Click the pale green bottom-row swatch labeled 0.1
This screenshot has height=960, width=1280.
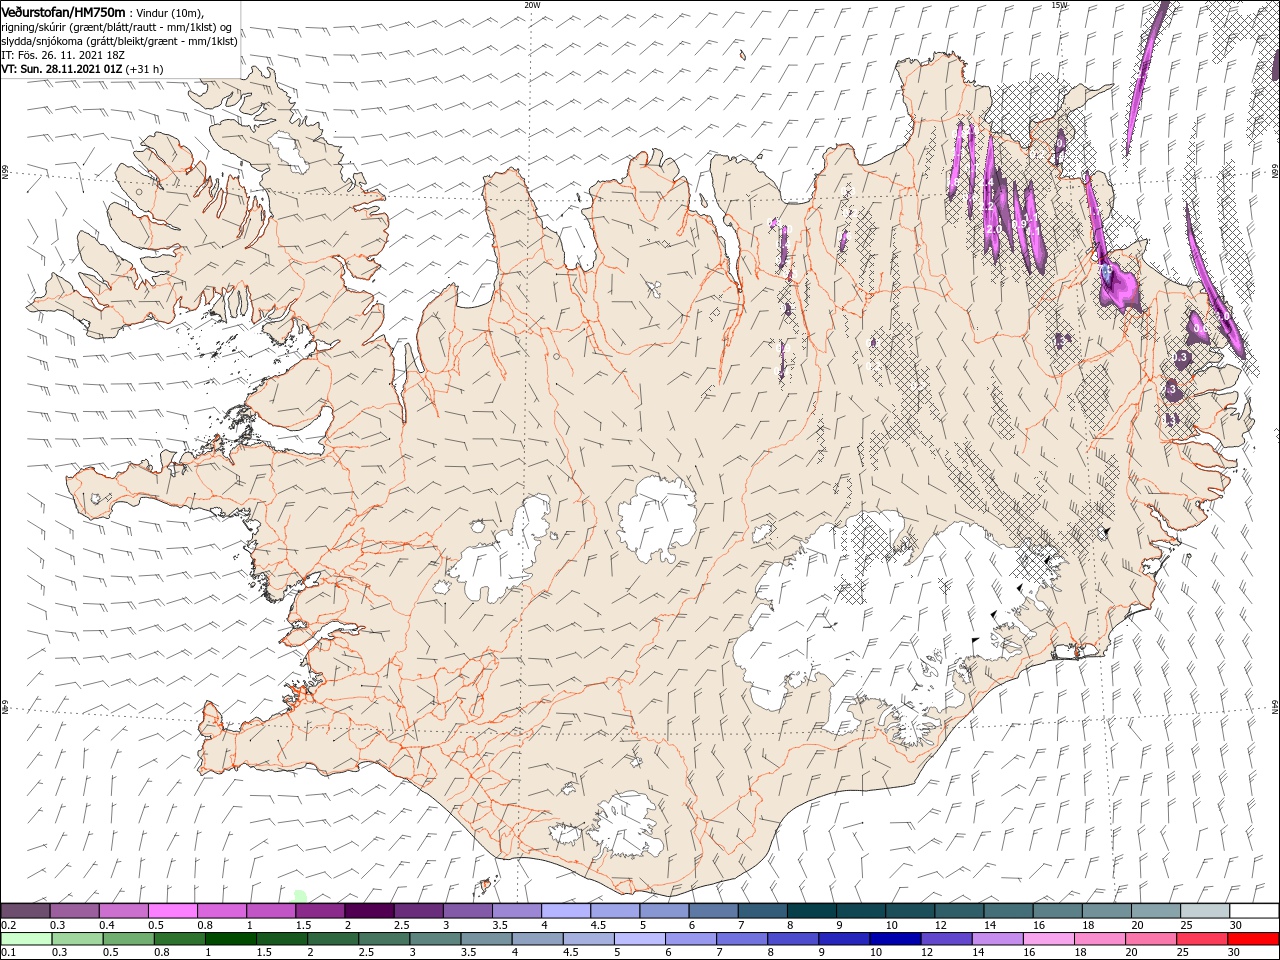[x=26, y=939]
